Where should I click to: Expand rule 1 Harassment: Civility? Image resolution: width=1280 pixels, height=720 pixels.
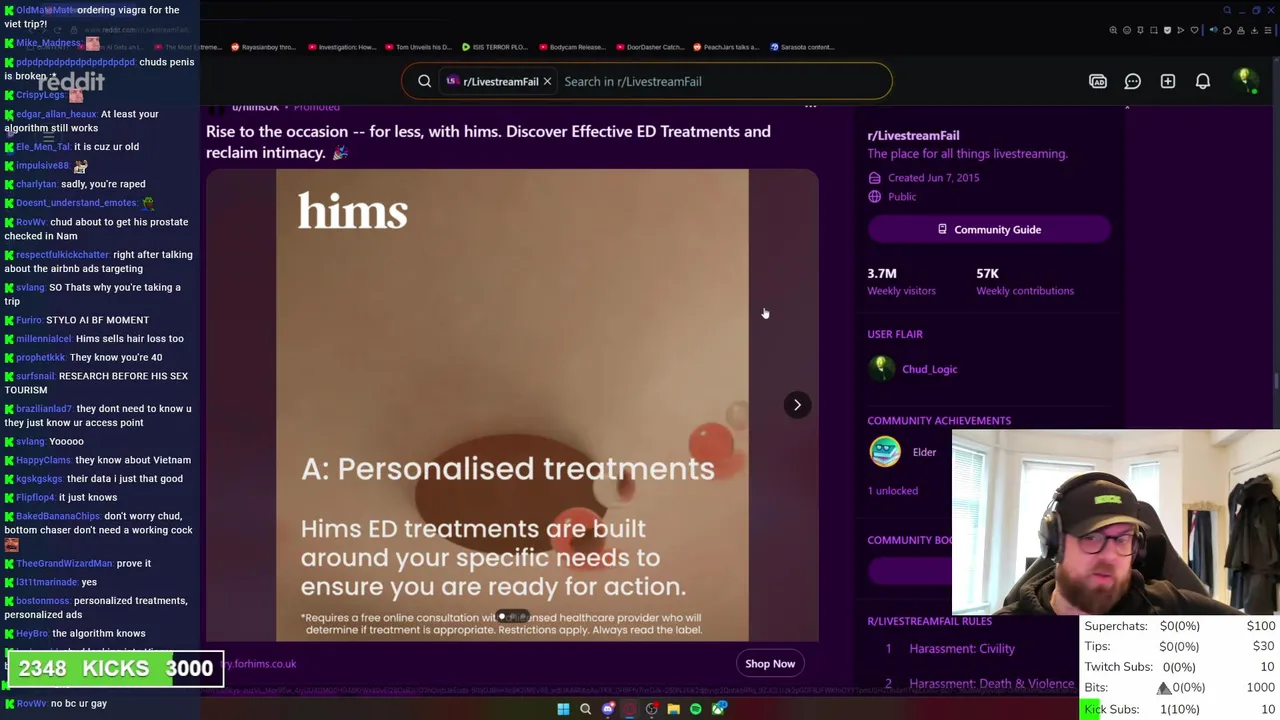pyautogui.click(x=962, y=648)
